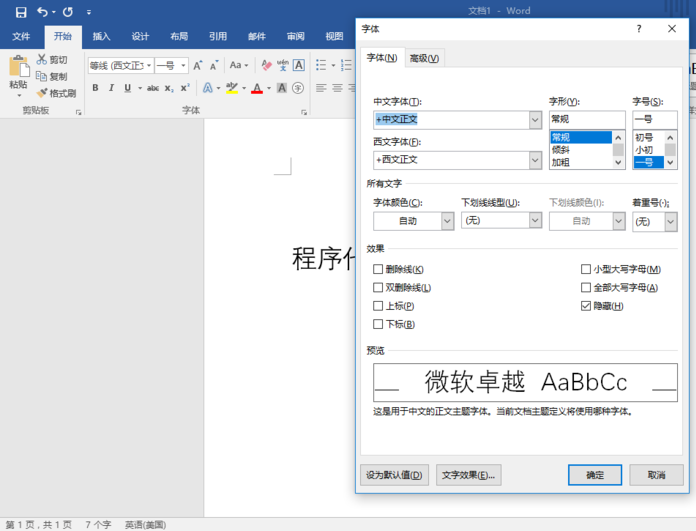Open the Change Case Aa menu
Image resolution: width=696 pixels, height=531 pixels.
[239, 65]
